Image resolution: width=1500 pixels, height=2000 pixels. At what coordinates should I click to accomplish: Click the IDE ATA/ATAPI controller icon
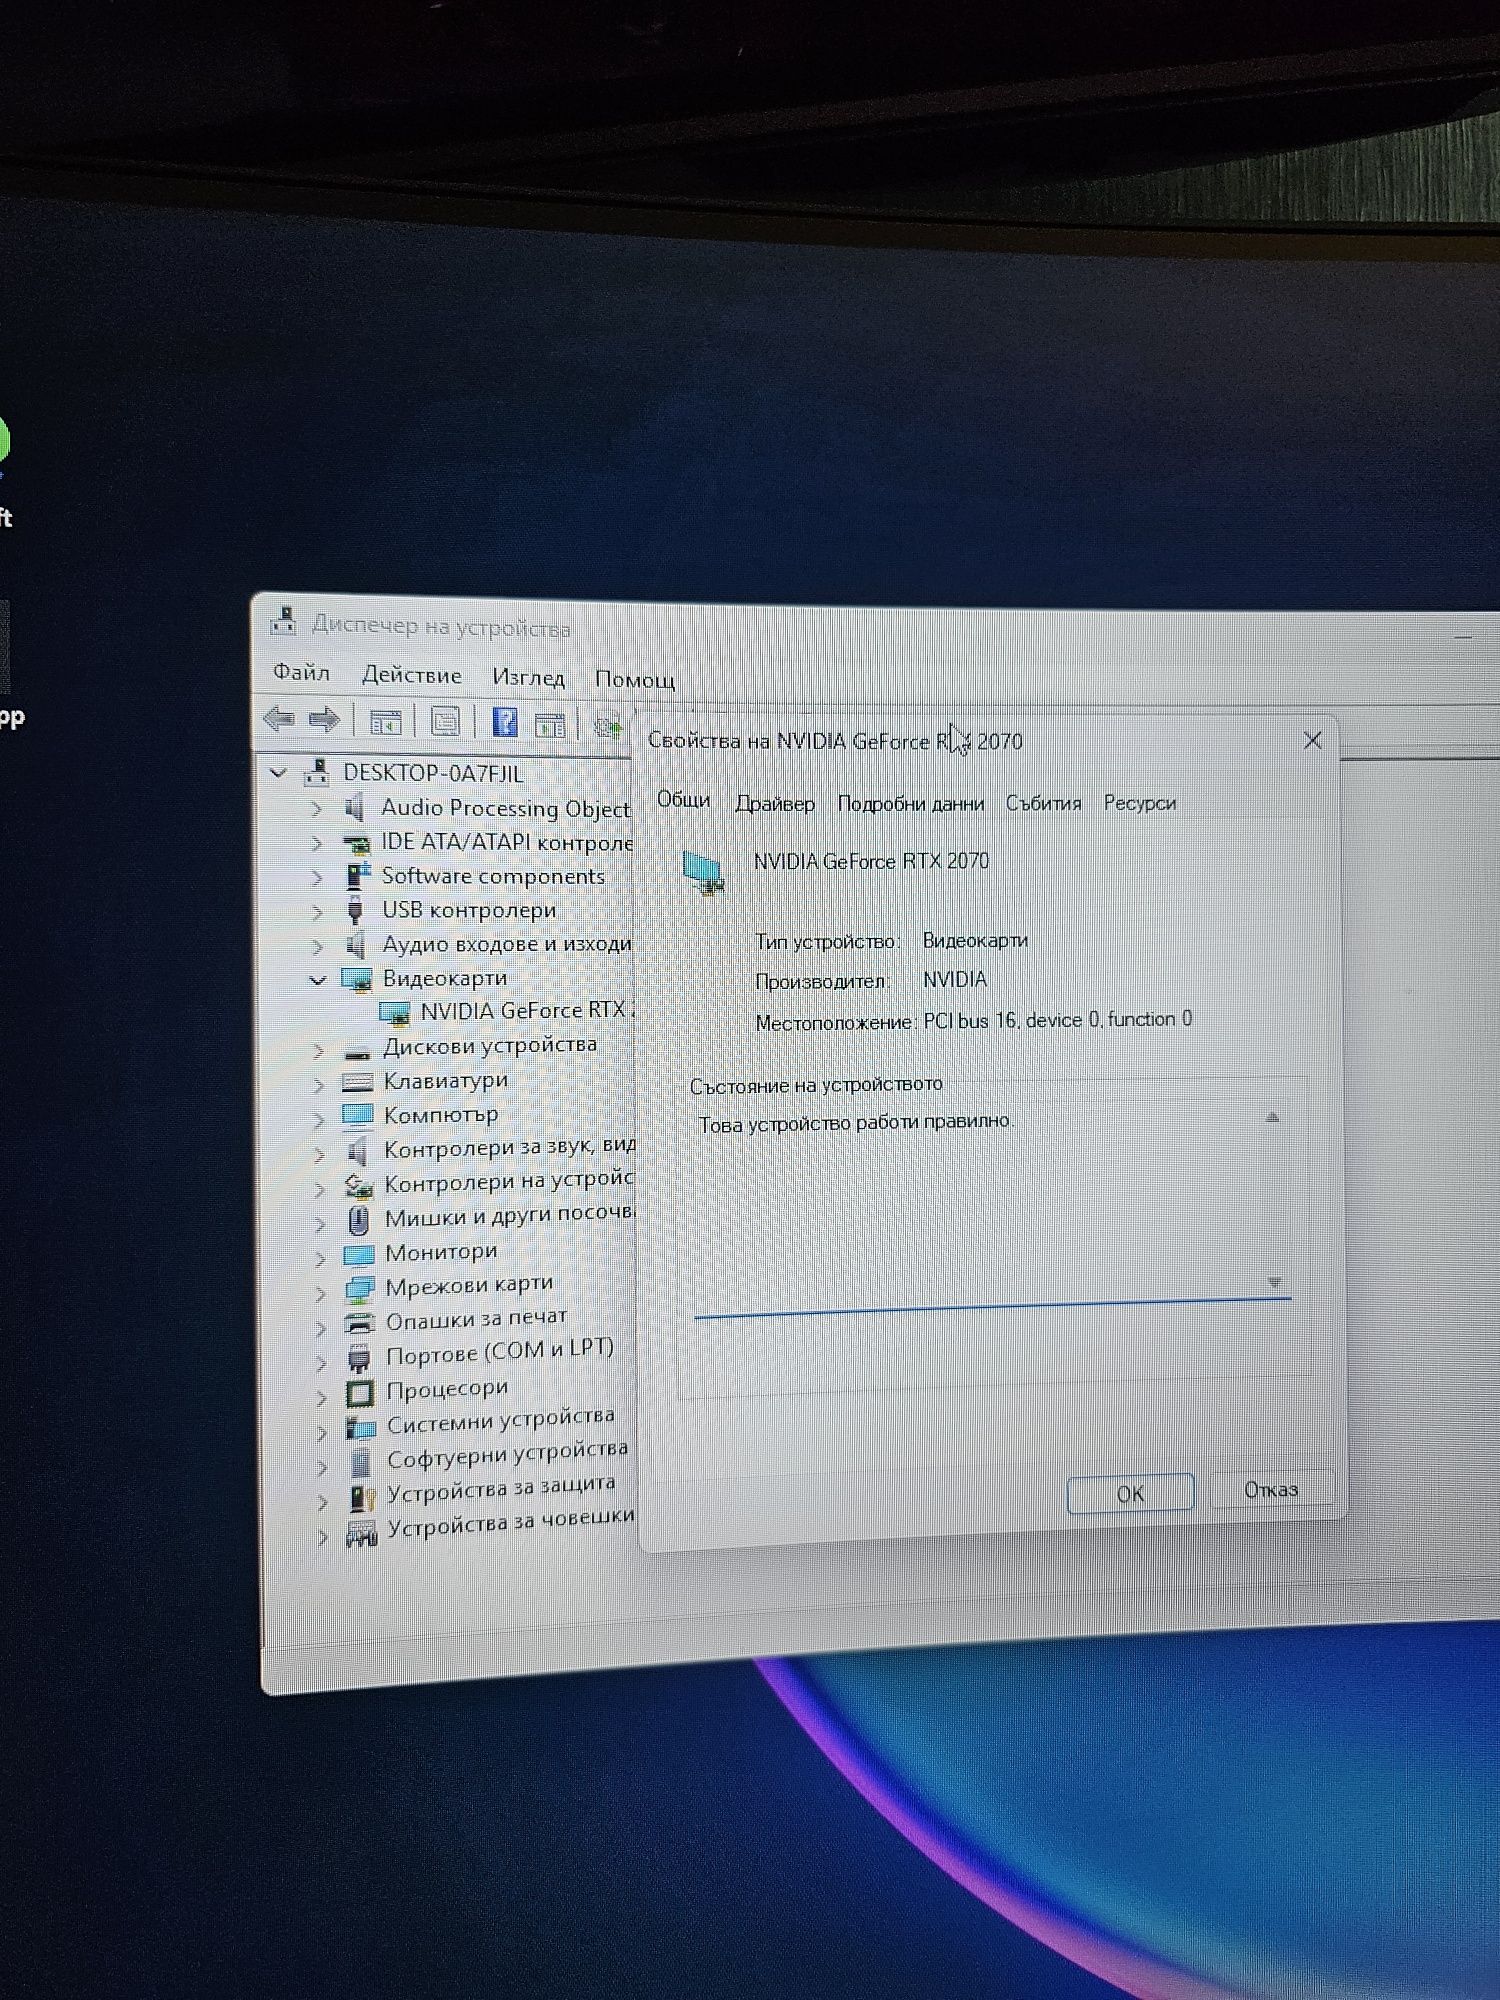(x=356, y=842)
